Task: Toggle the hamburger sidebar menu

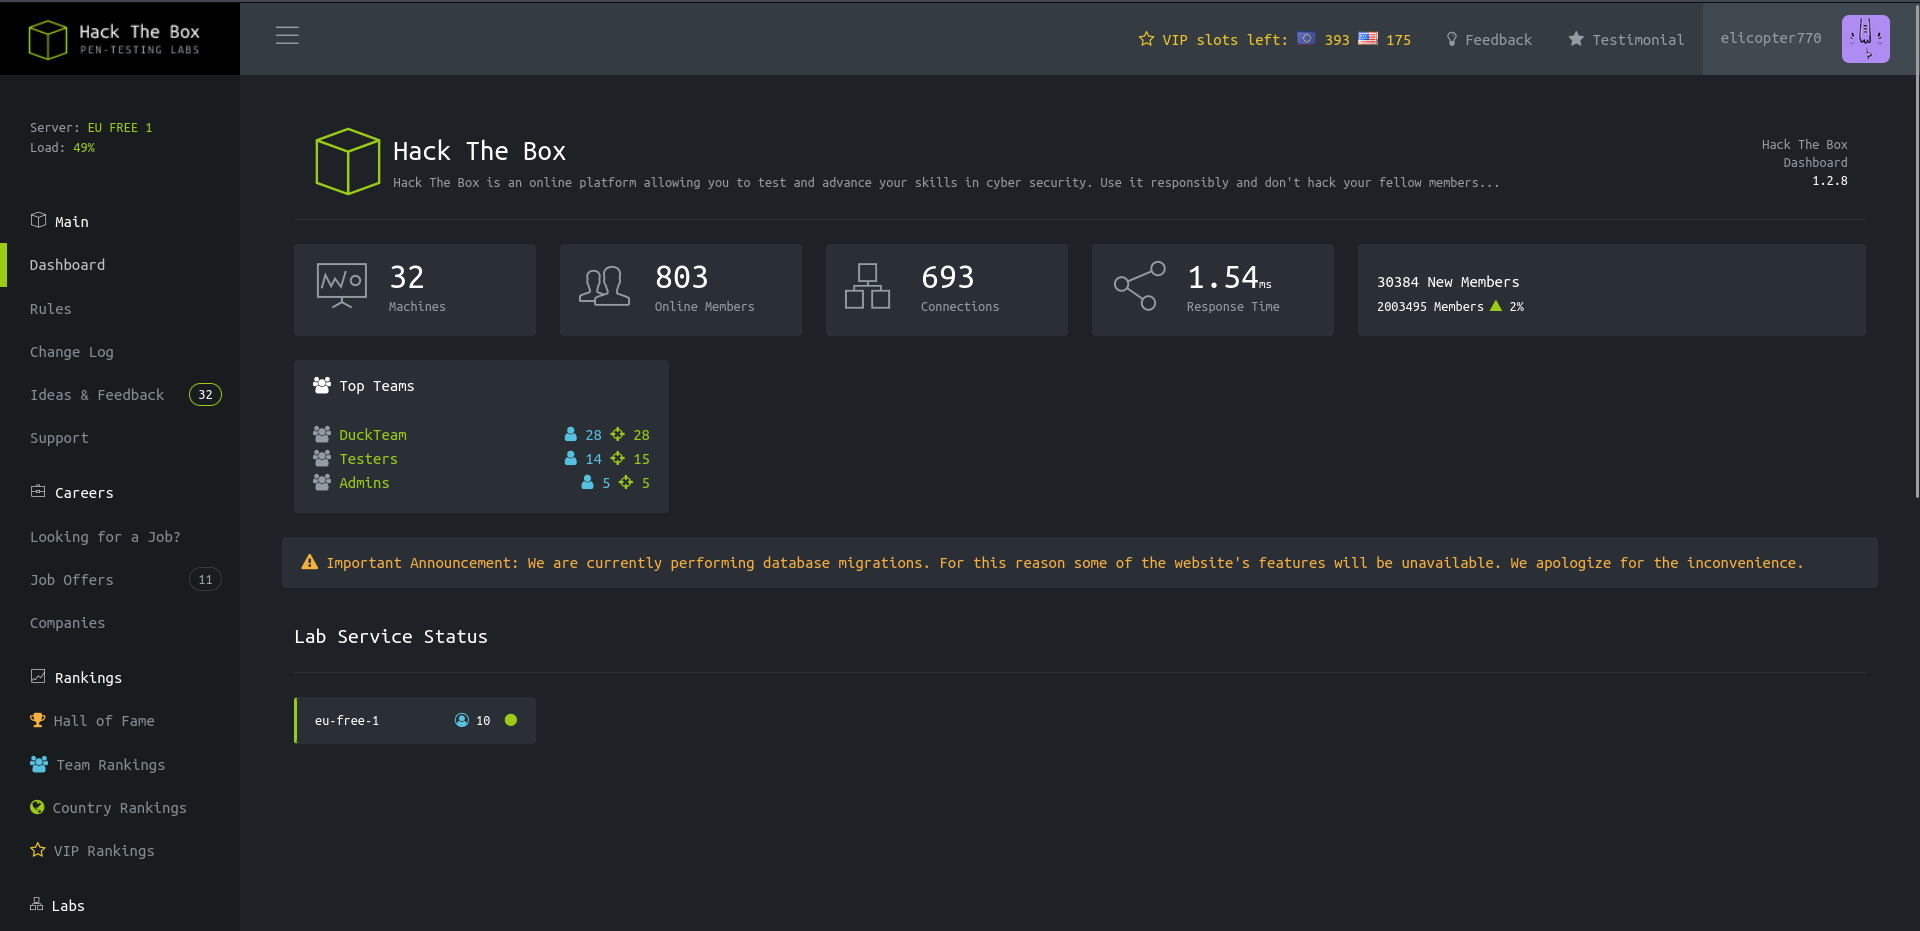Action: click(287, 36)
